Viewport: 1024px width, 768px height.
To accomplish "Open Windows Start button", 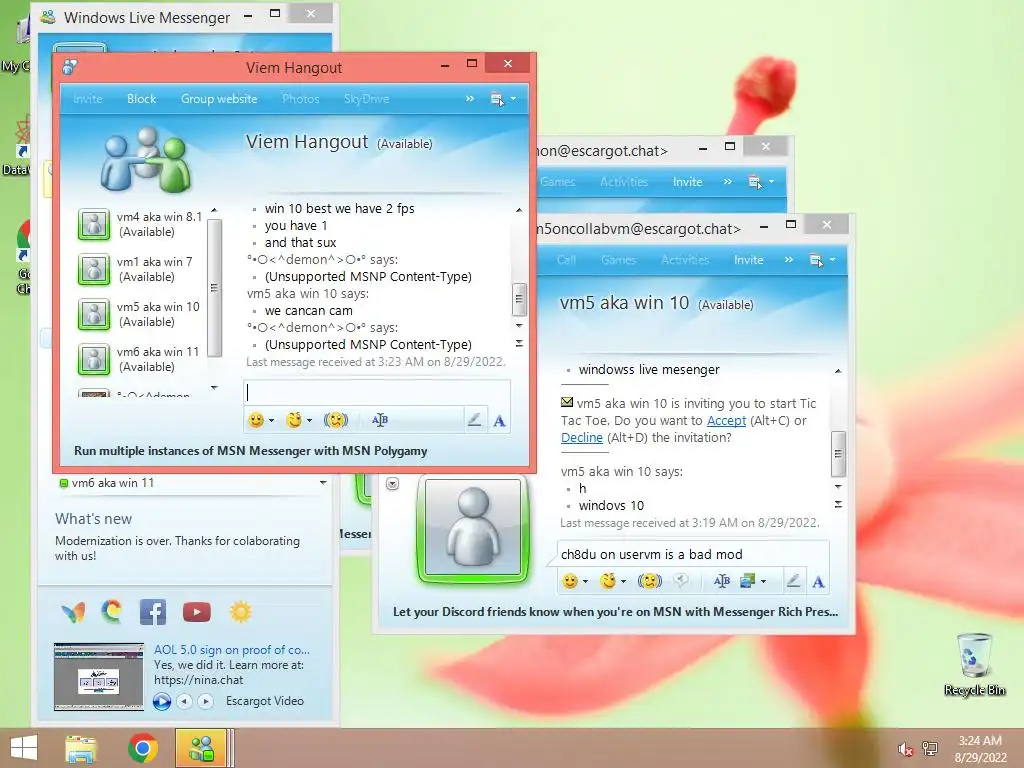I will pyautogui.click(x=24, y=748).
